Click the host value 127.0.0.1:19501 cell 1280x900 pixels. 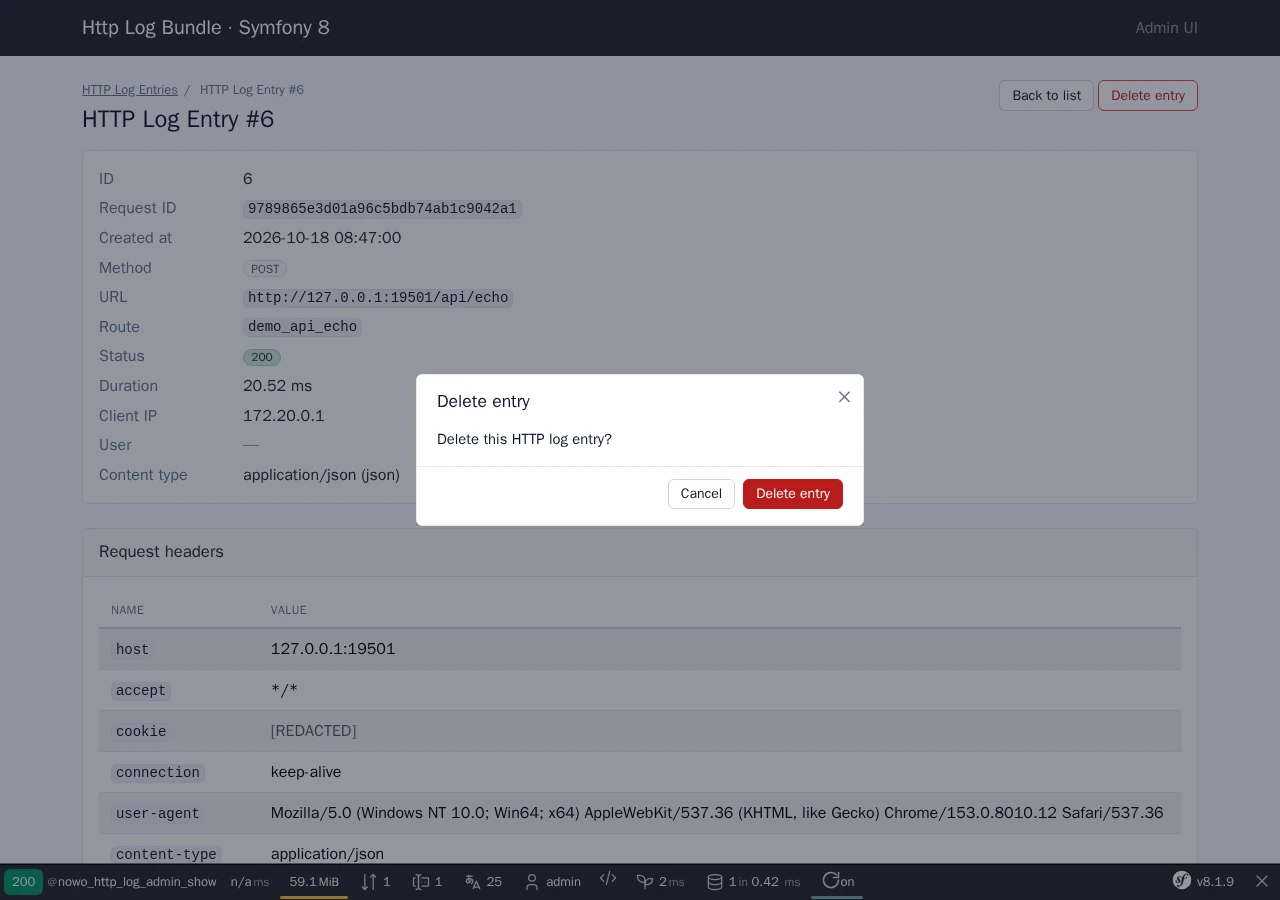coord(720,649)
